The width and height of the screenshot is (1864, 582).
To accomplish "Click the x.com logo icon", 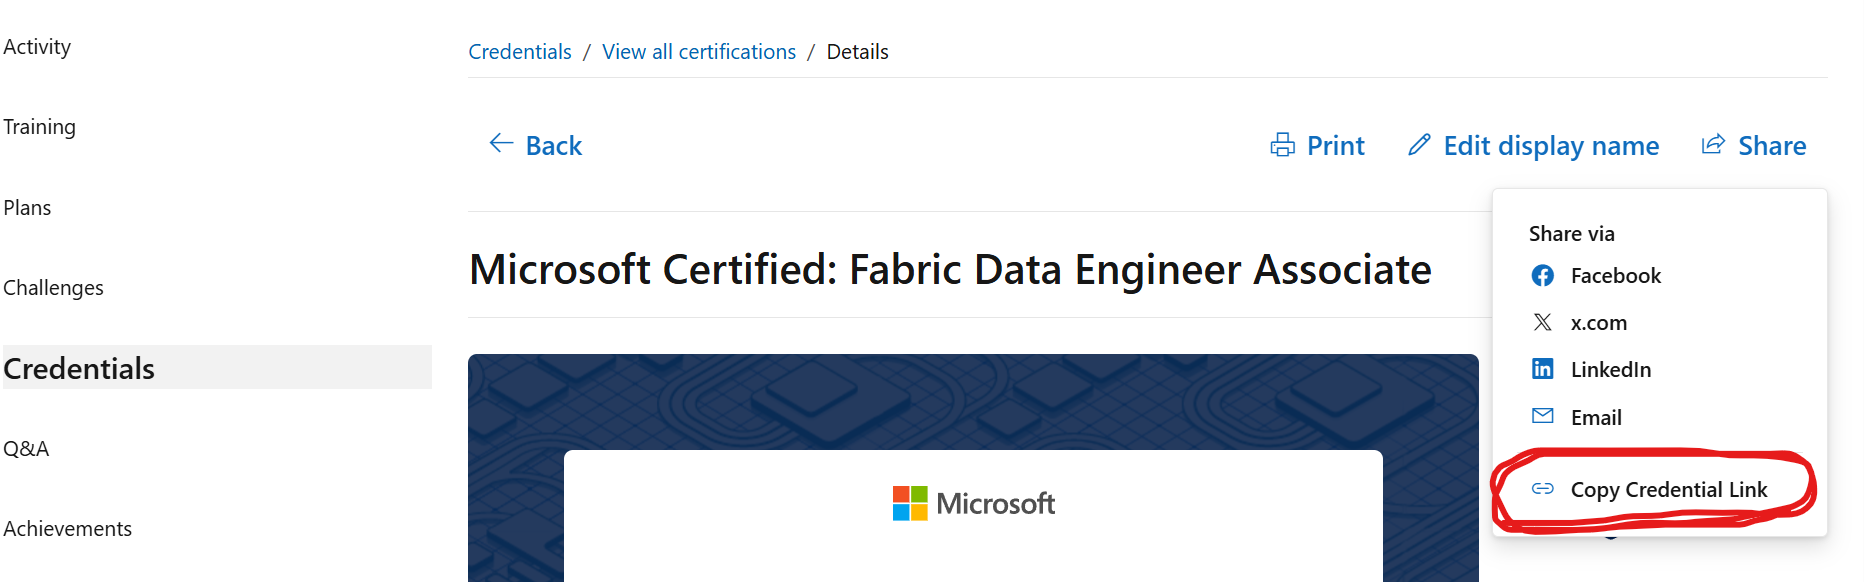I will coord(1542,322).
